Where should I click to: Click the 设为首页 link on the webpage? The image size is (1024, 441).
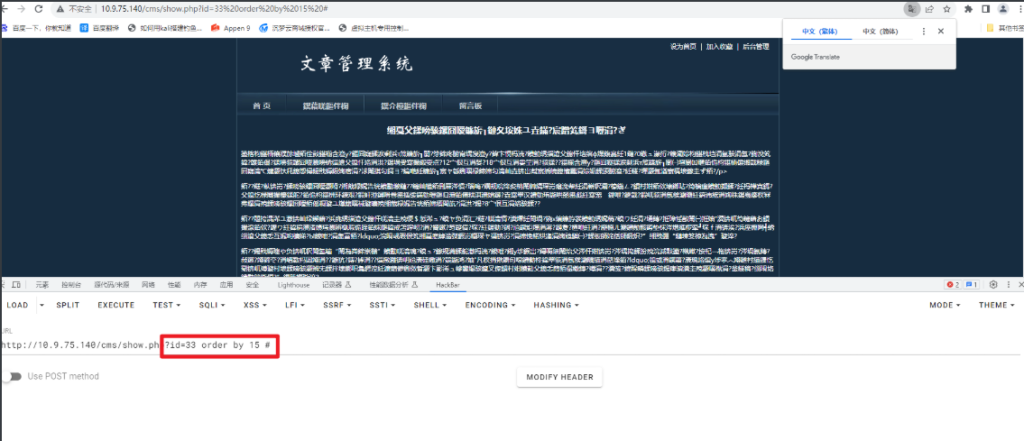683,46
